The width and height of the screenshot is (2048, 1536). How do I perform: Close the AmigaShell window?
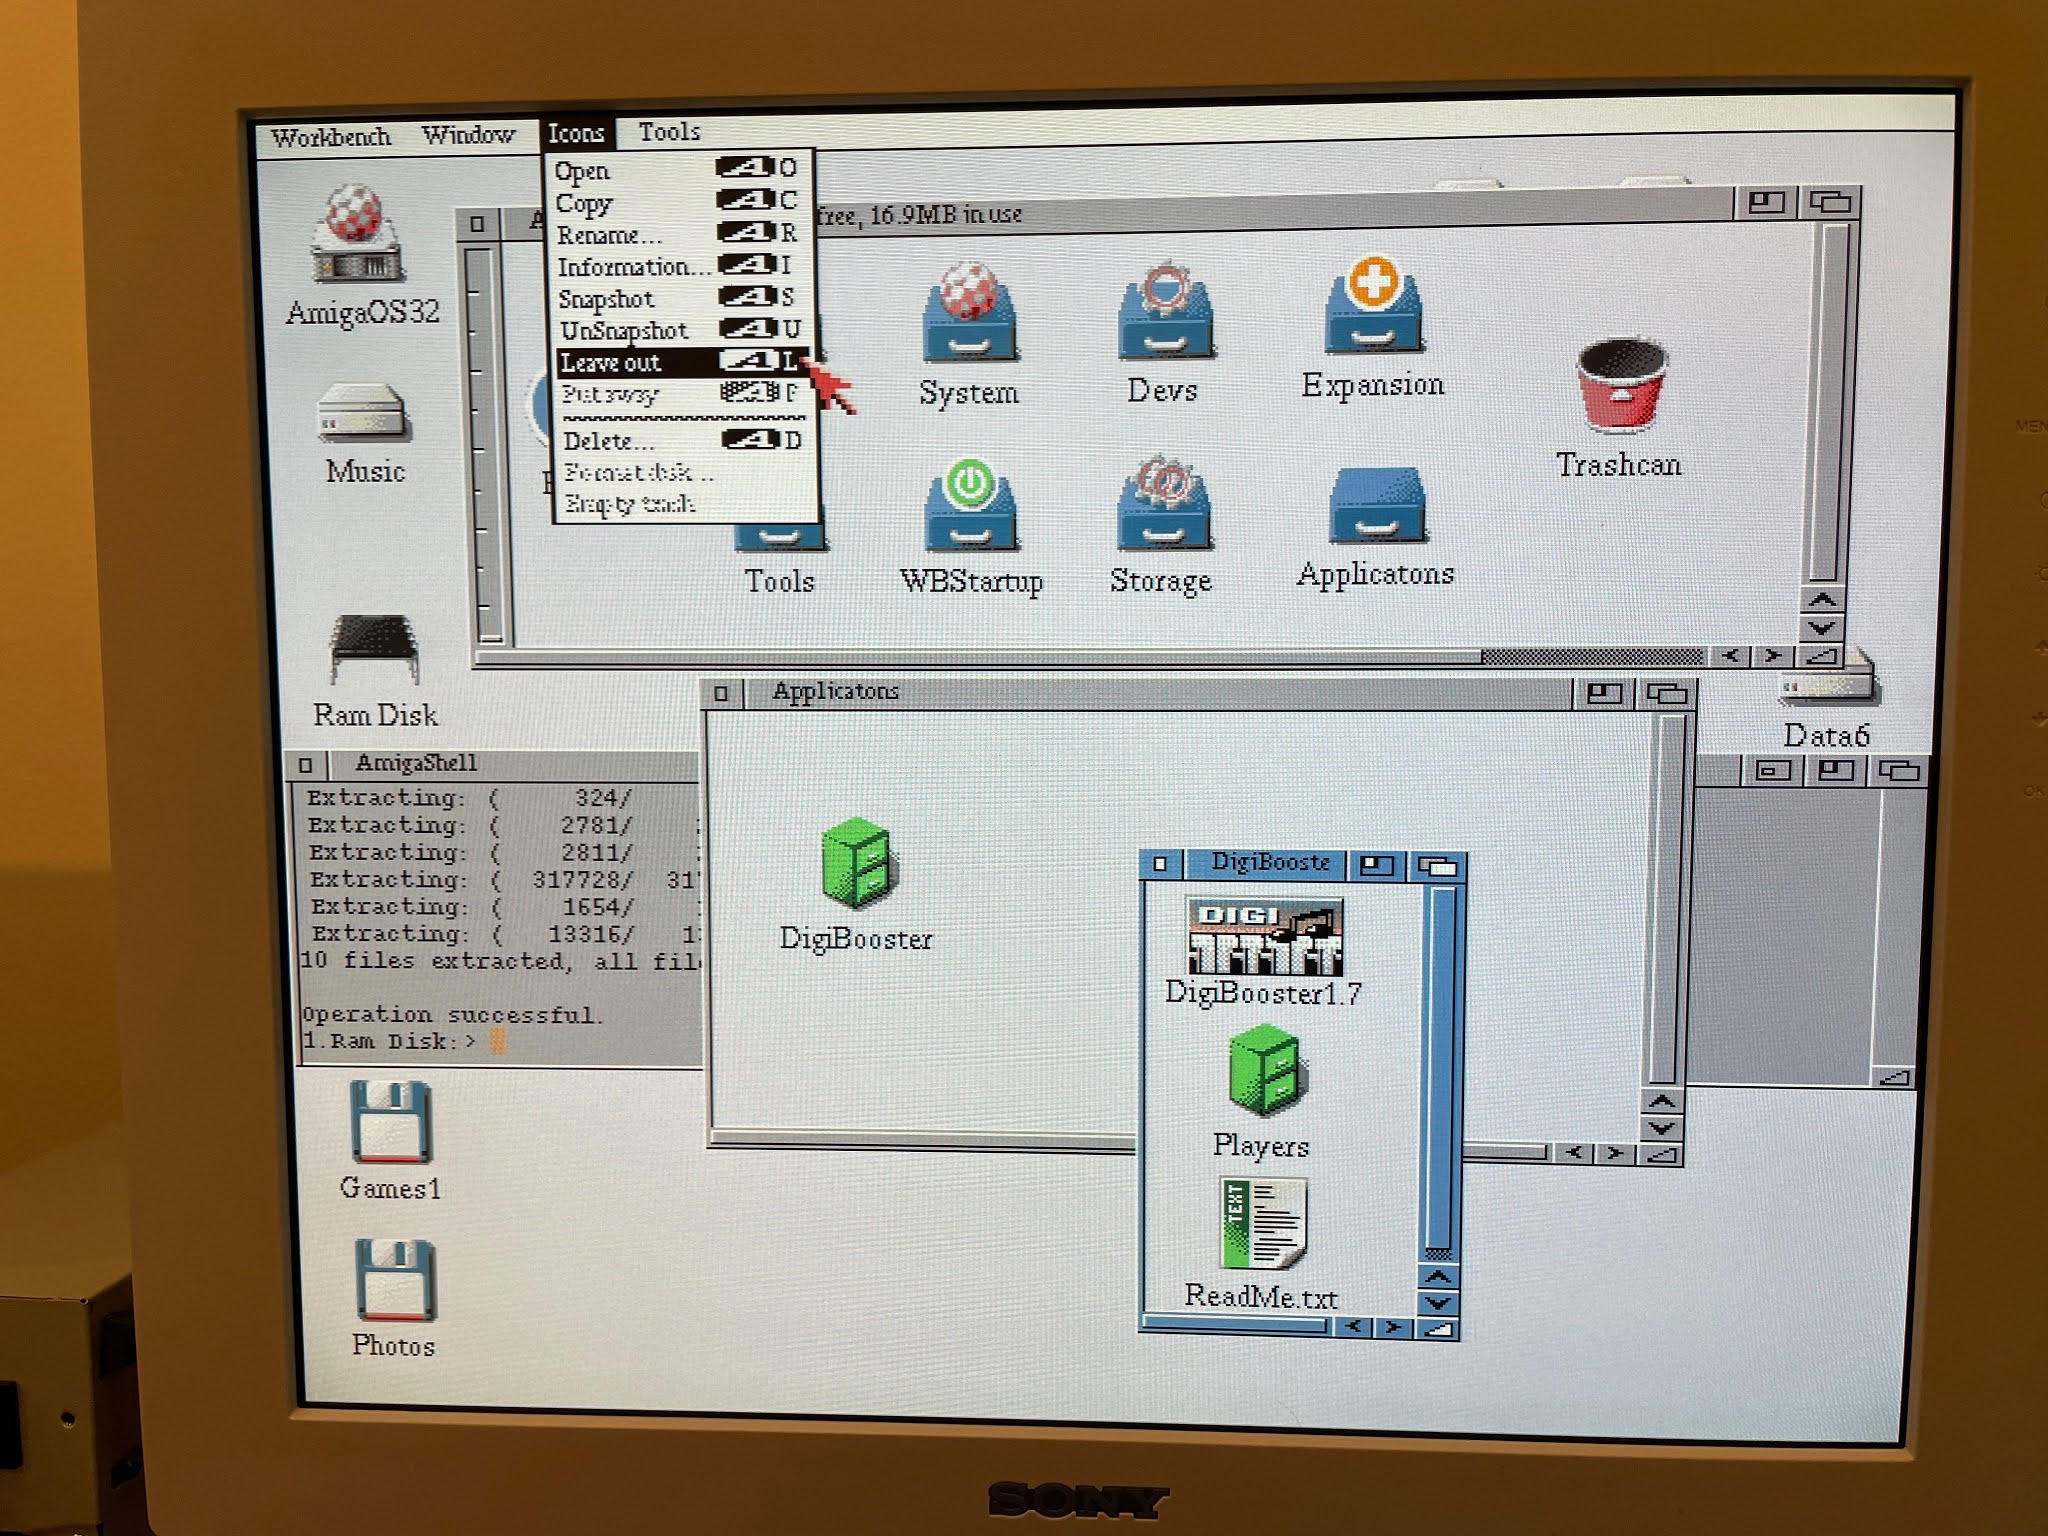click(306, 766)
